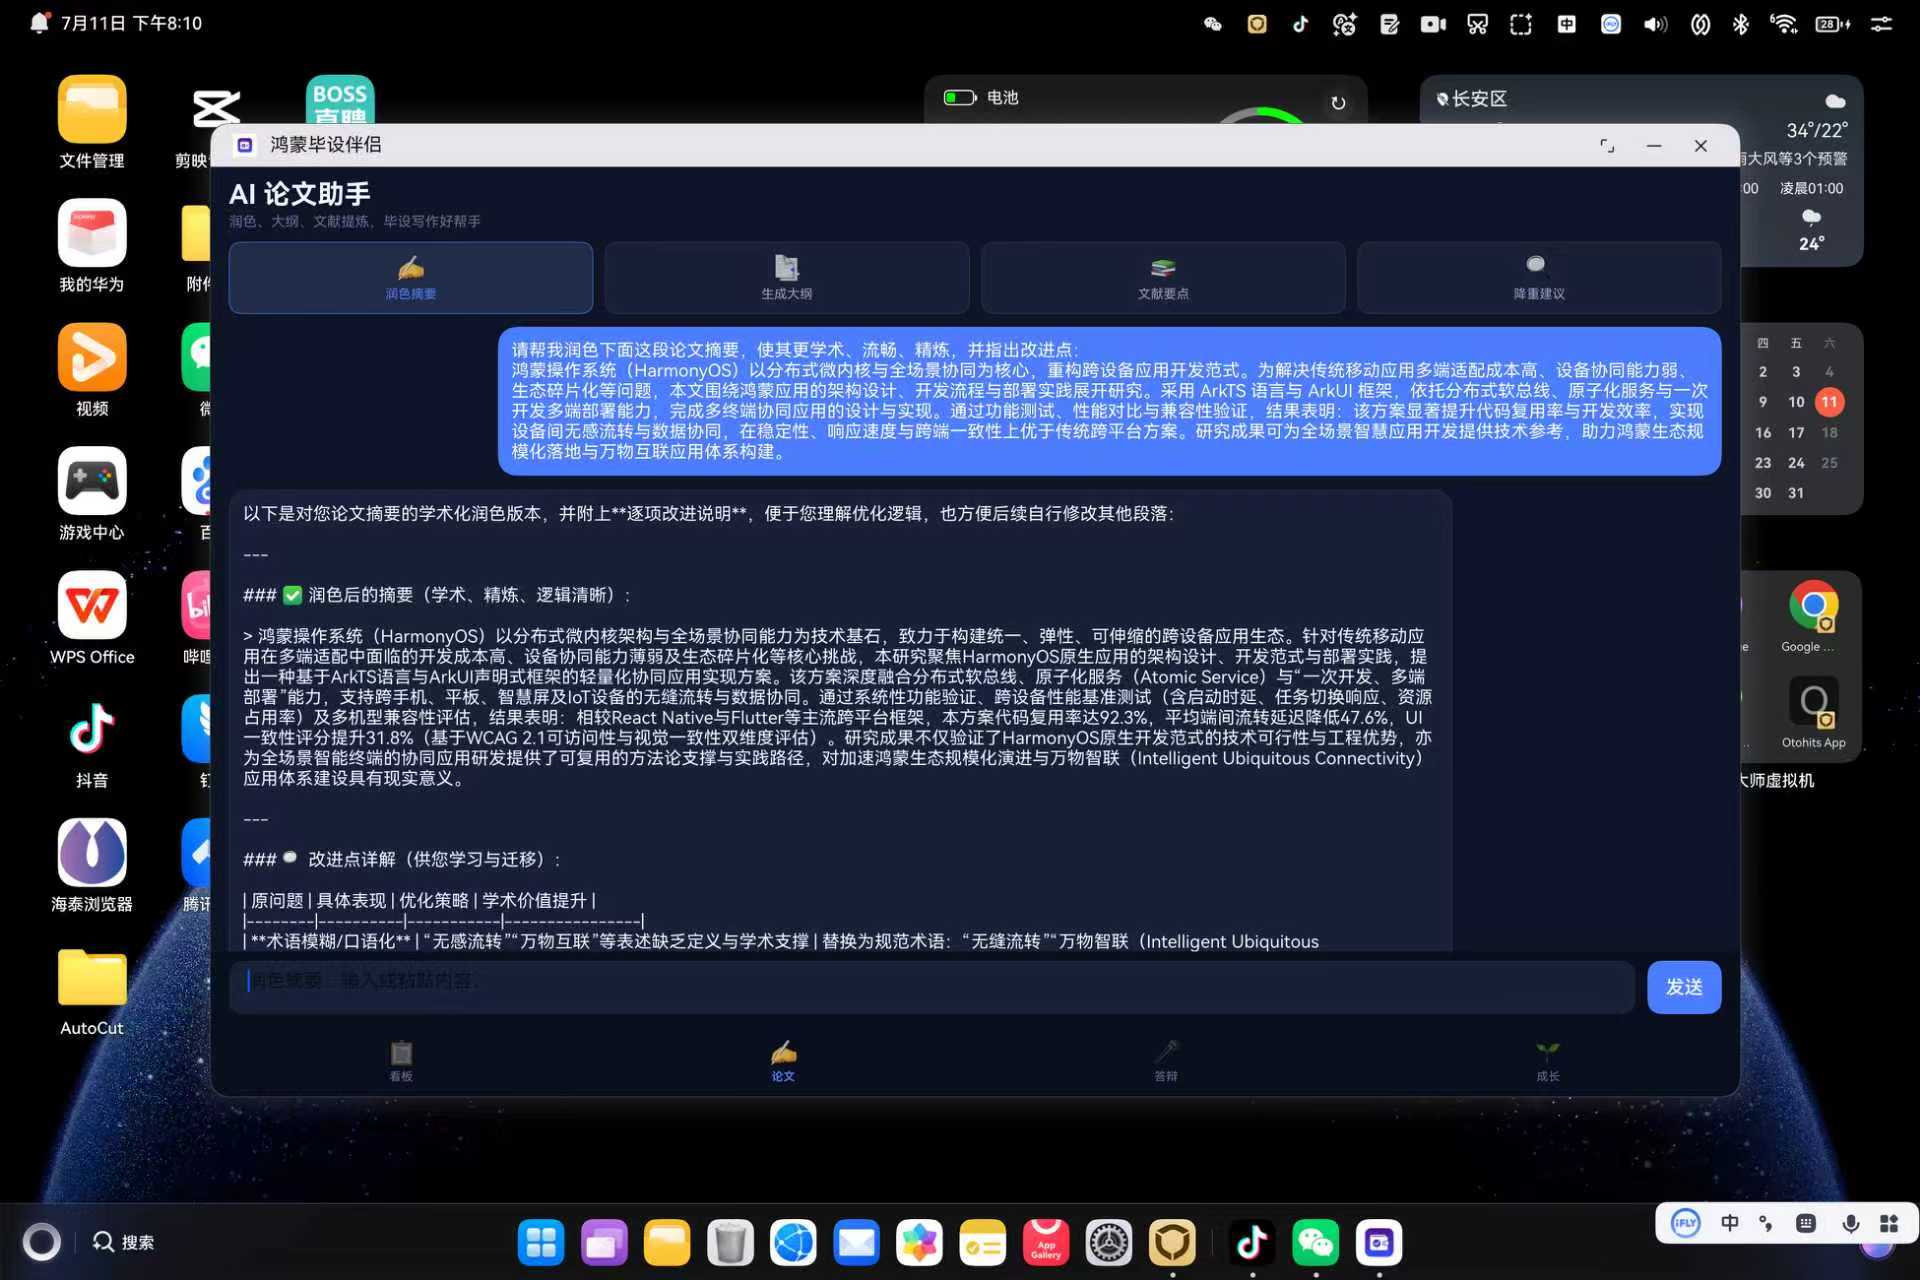The width and height of the screenshot is (1920, 1280).
Task: Toggle Bluetooth from the status bar
Action: (x=1741, y=24)
